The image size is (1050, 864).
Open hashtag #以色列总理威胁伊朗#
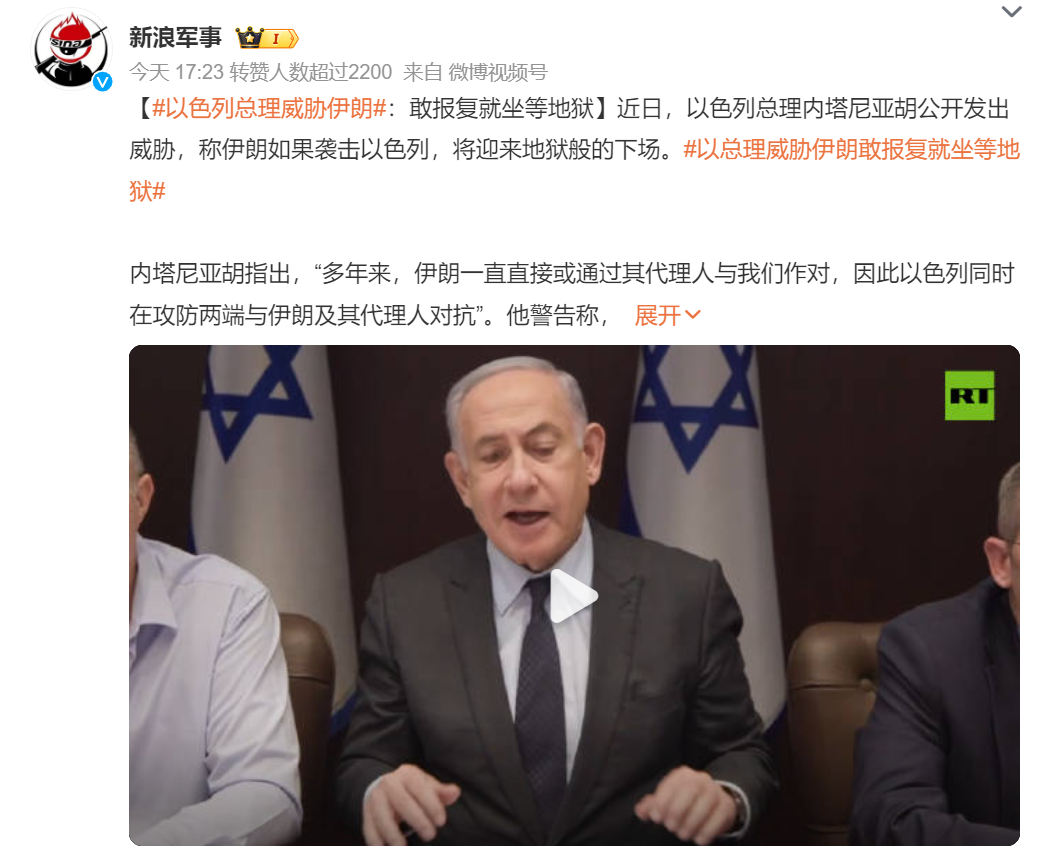tap(269, 108)
